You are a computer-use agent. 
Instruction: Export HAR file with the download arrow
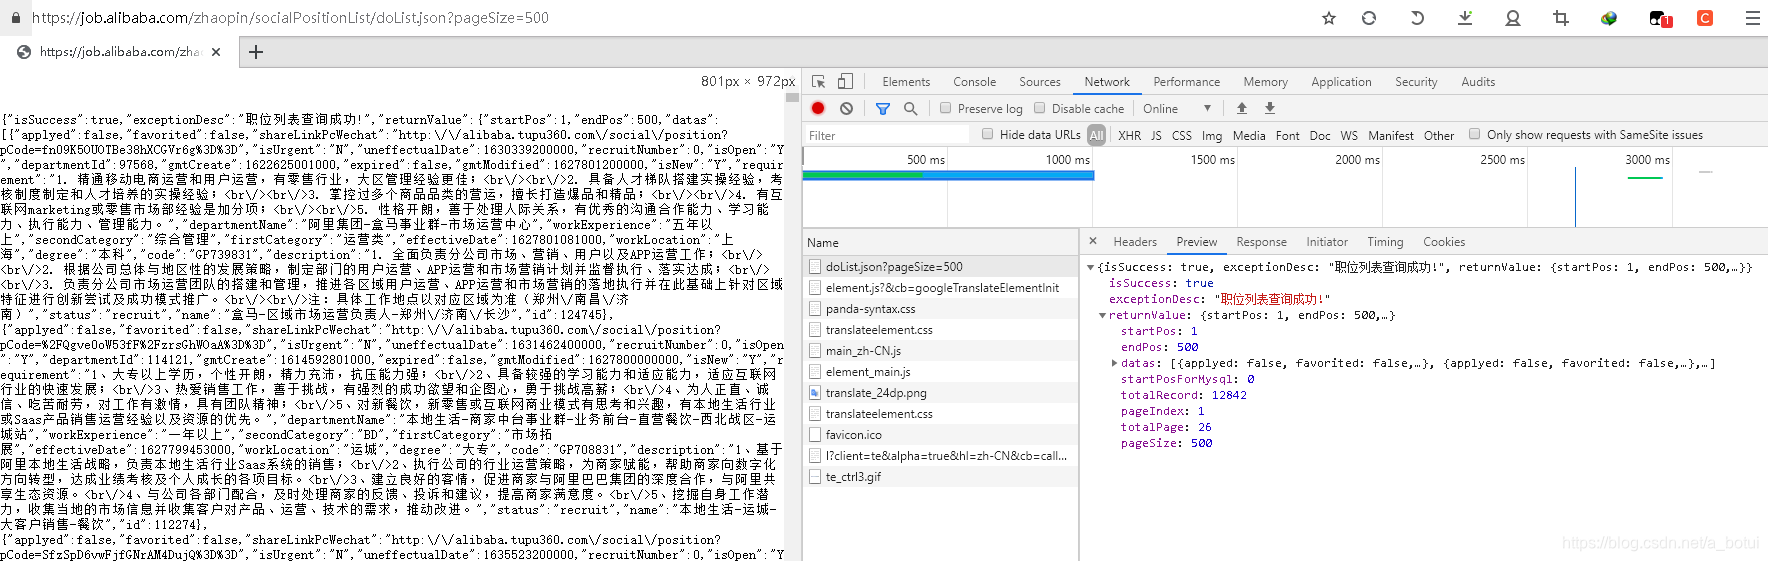tap(1270, 108)
